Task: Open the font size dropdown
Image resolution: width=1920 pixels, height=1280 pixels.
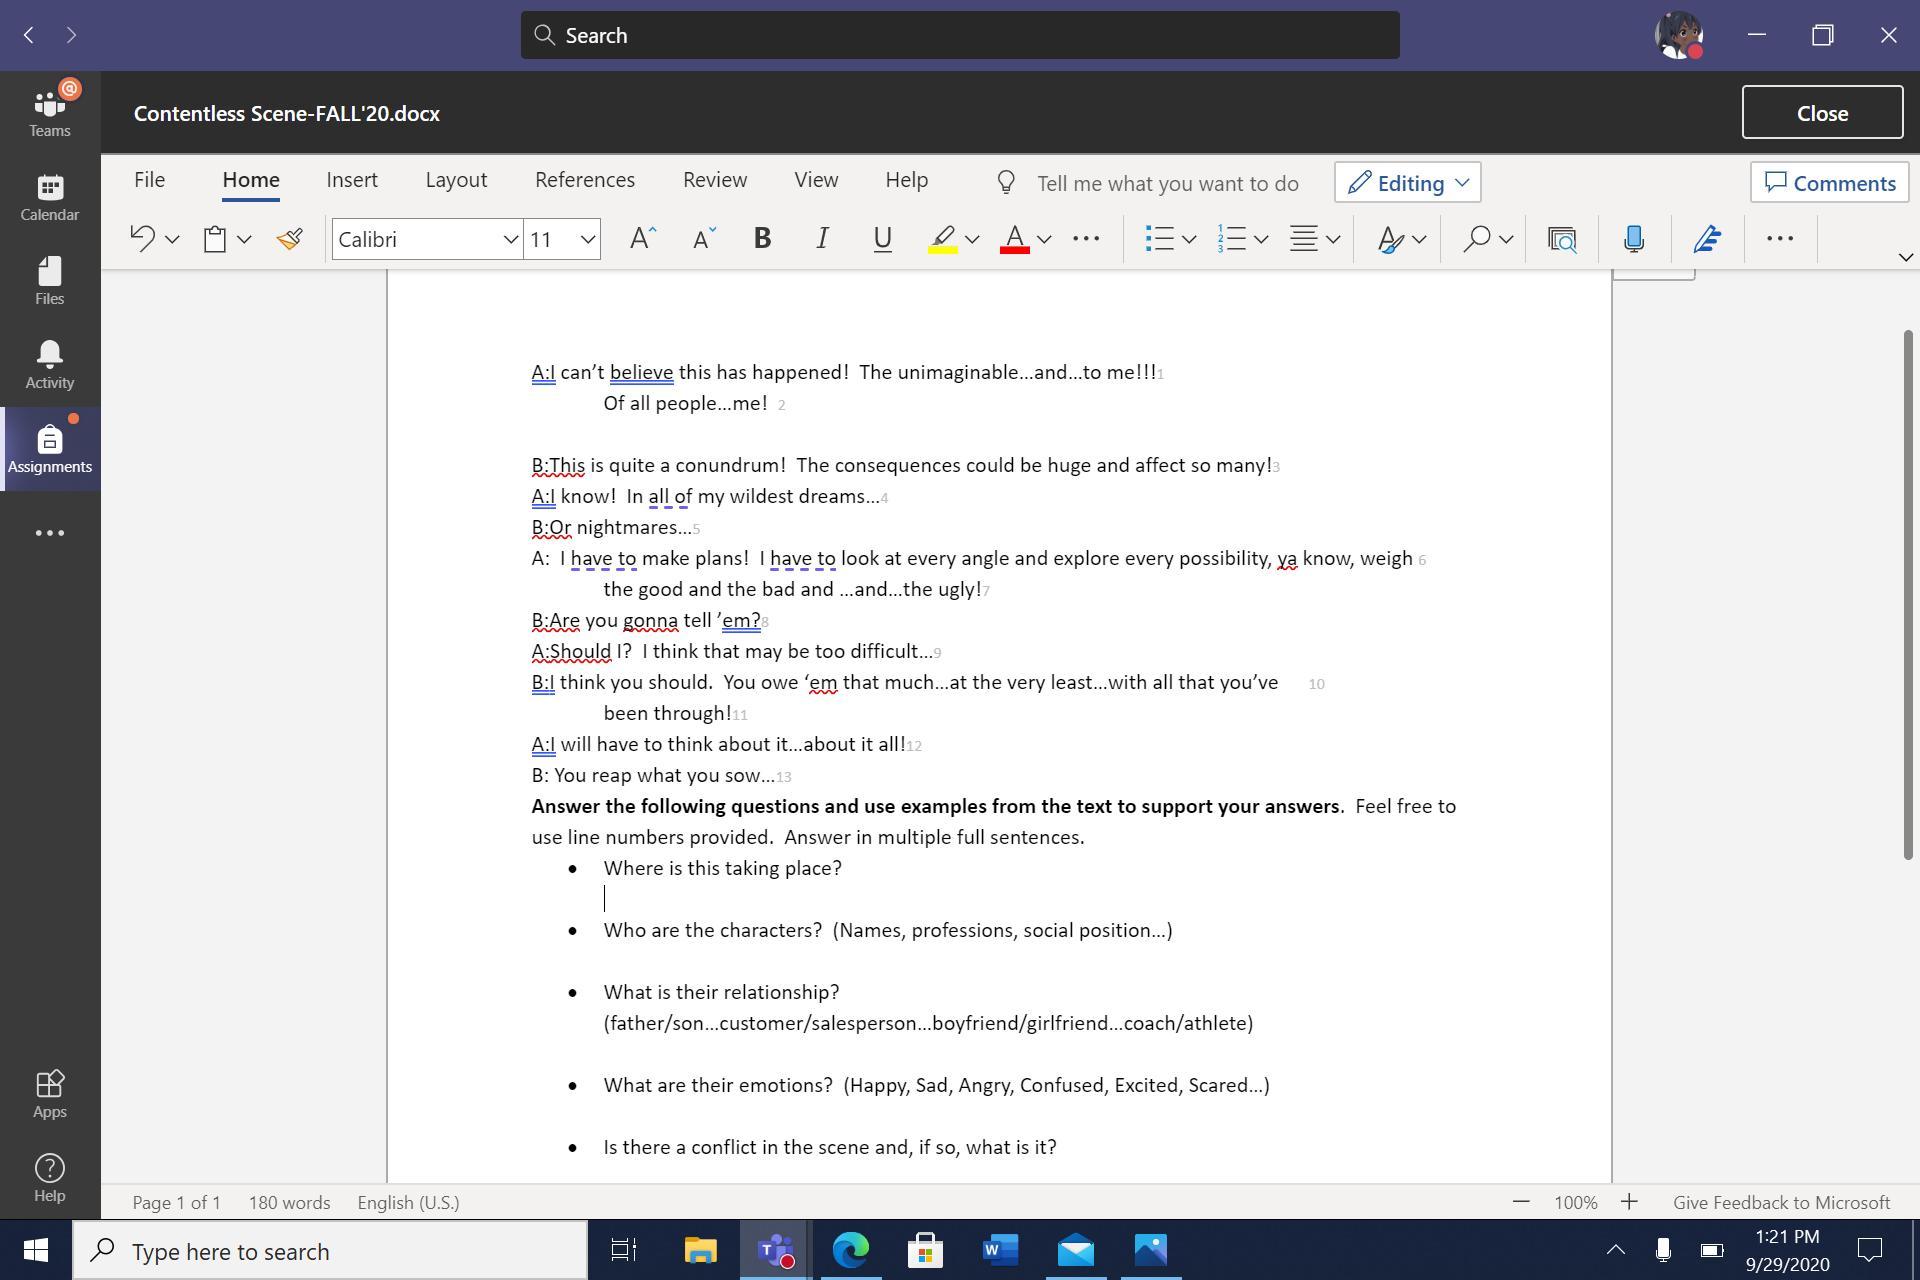Action: coord(587,239)
